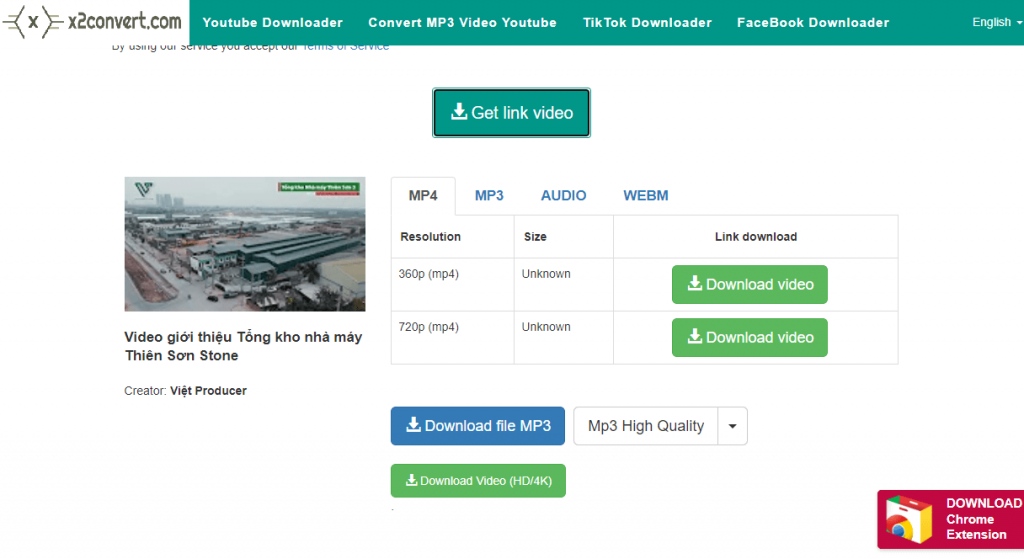Go to Convert MP3 Video Youtube

462,22
